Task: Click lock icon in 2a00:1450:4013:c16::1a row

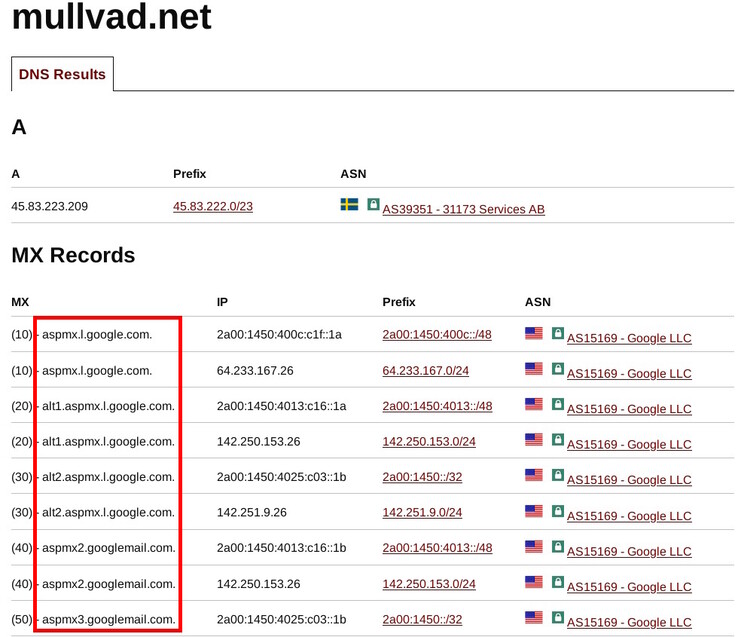Action: (x=558, y=404)
